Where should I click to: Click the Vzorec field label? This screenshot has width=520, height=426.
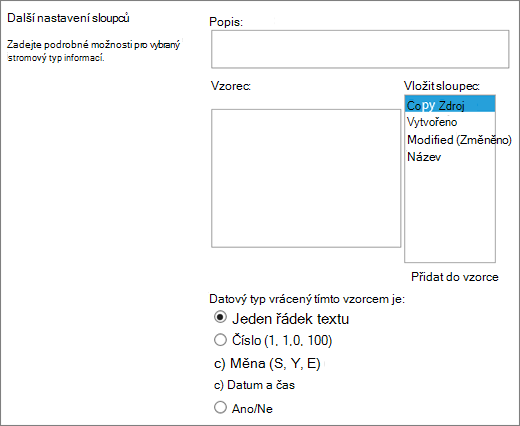231,86
